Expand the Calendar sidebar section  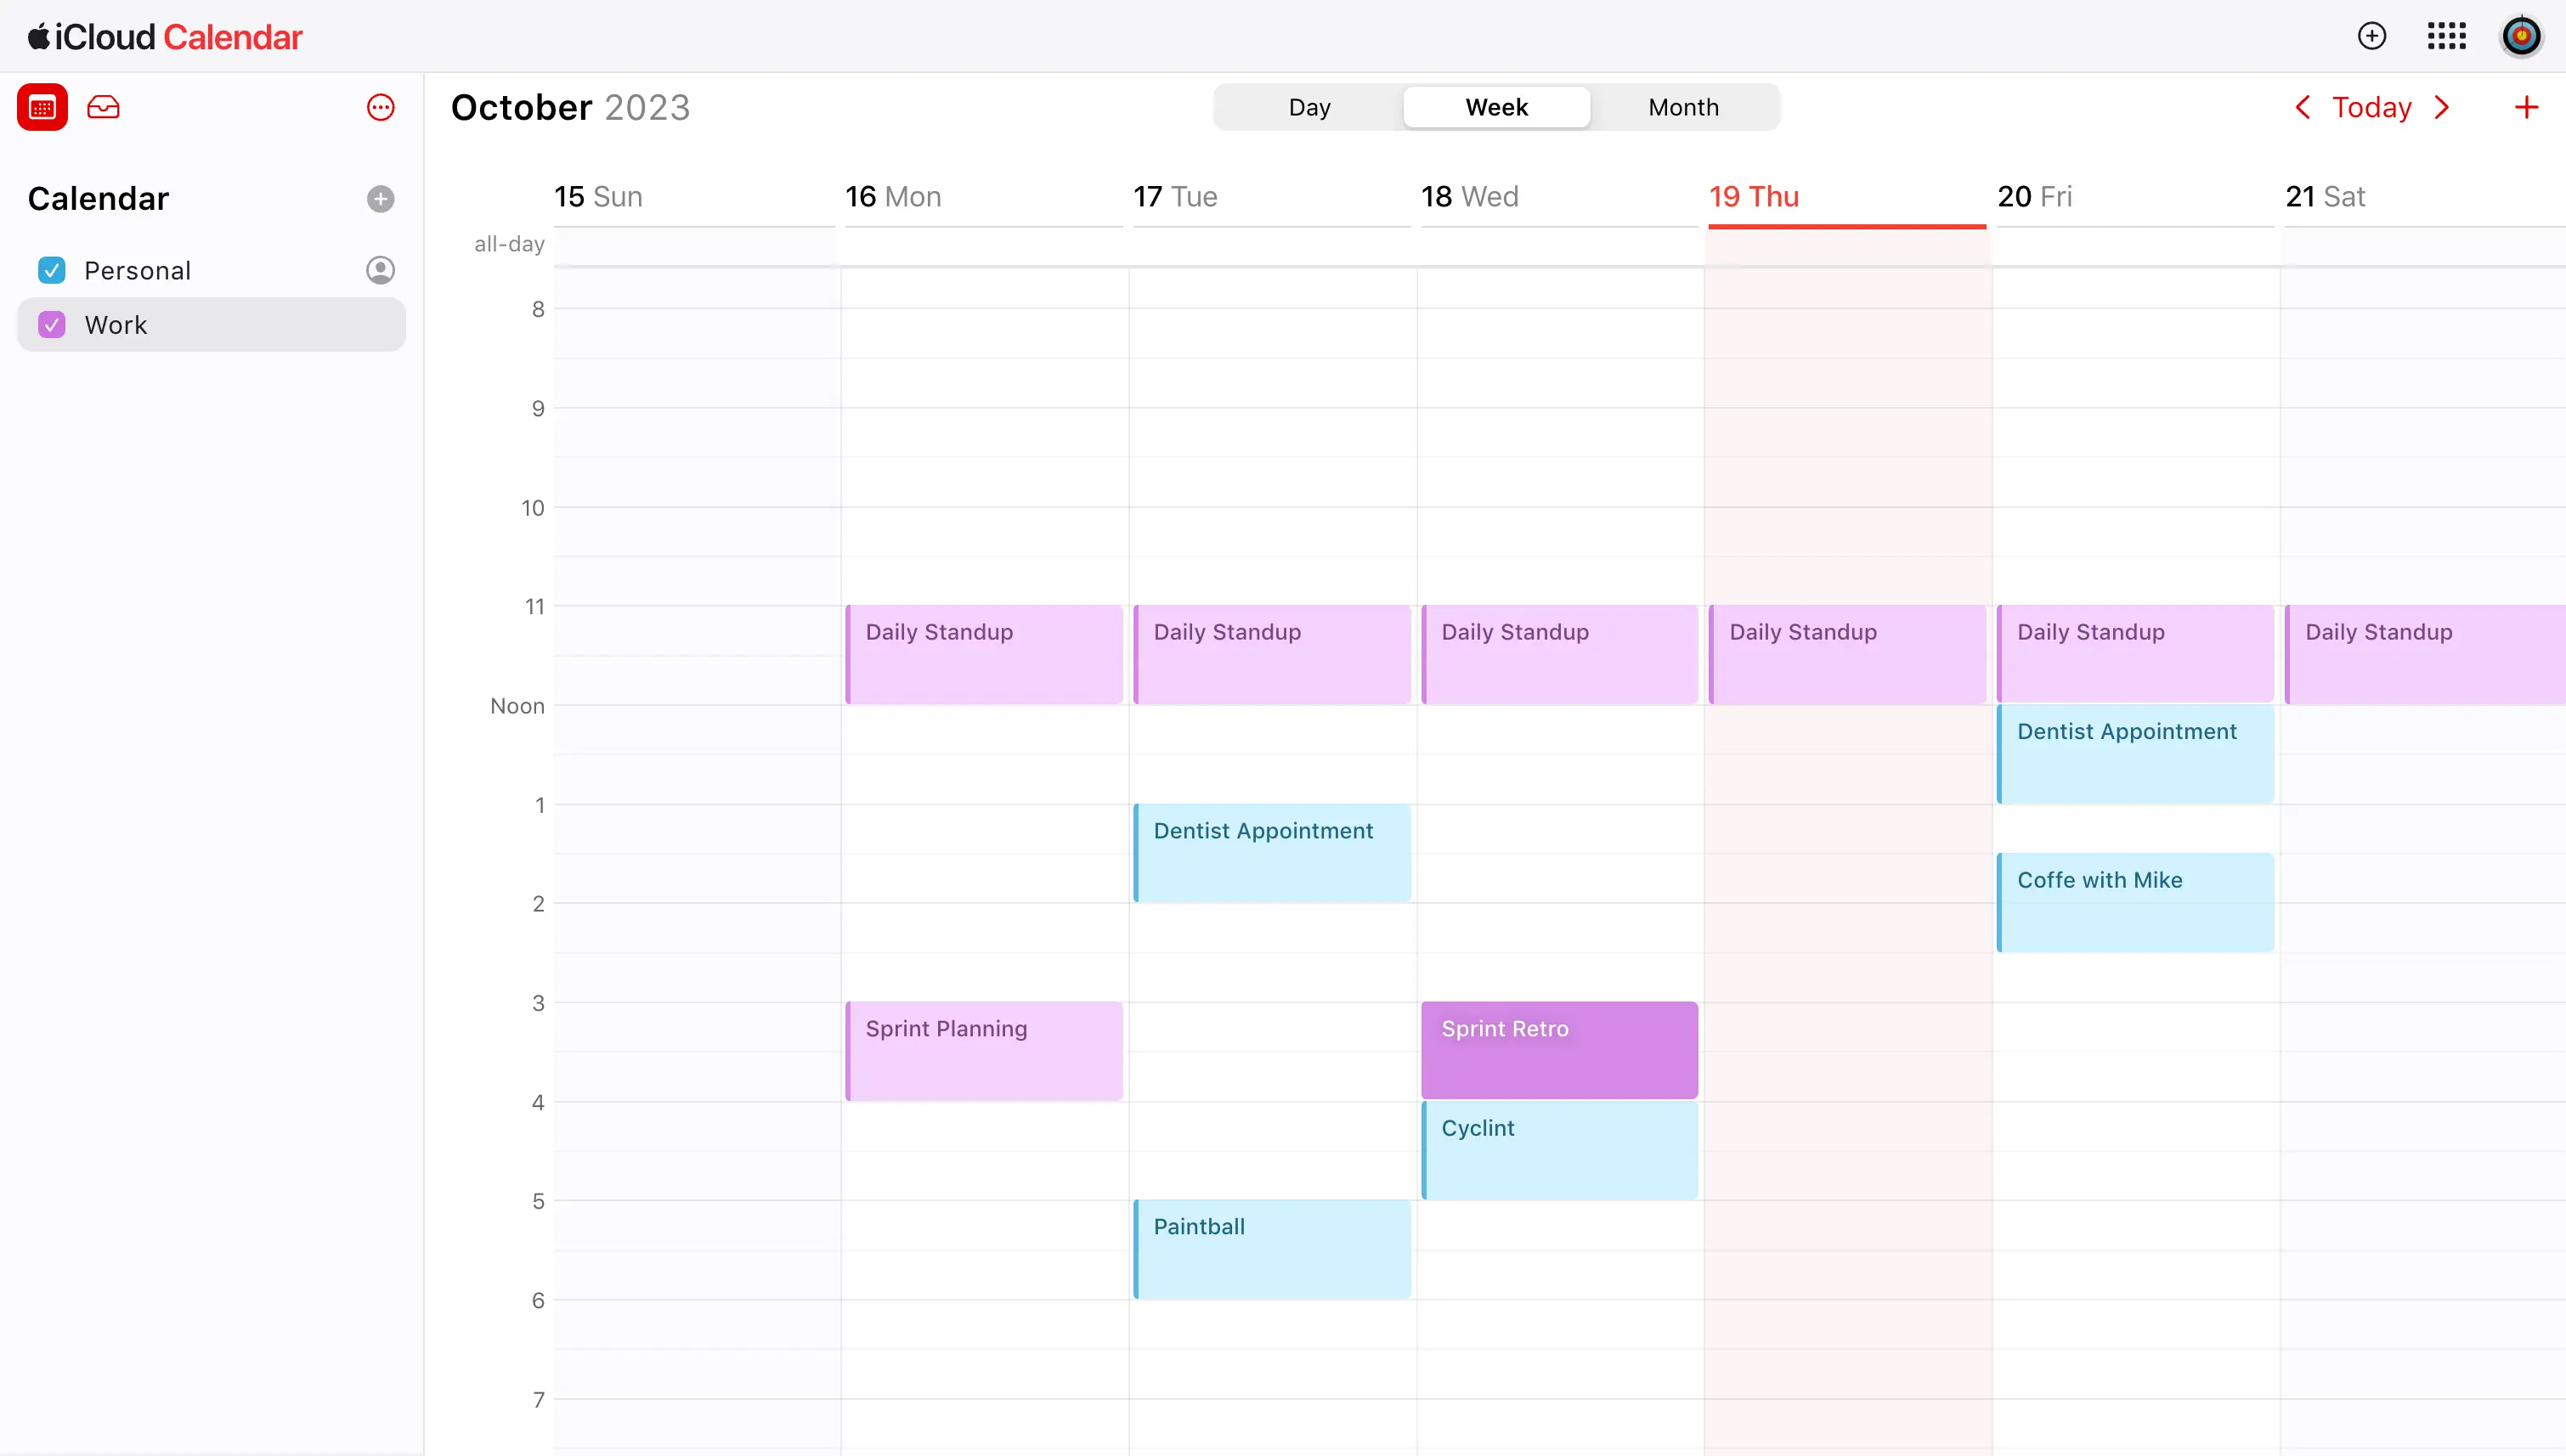pyautogui.click(x=99, y=197)
